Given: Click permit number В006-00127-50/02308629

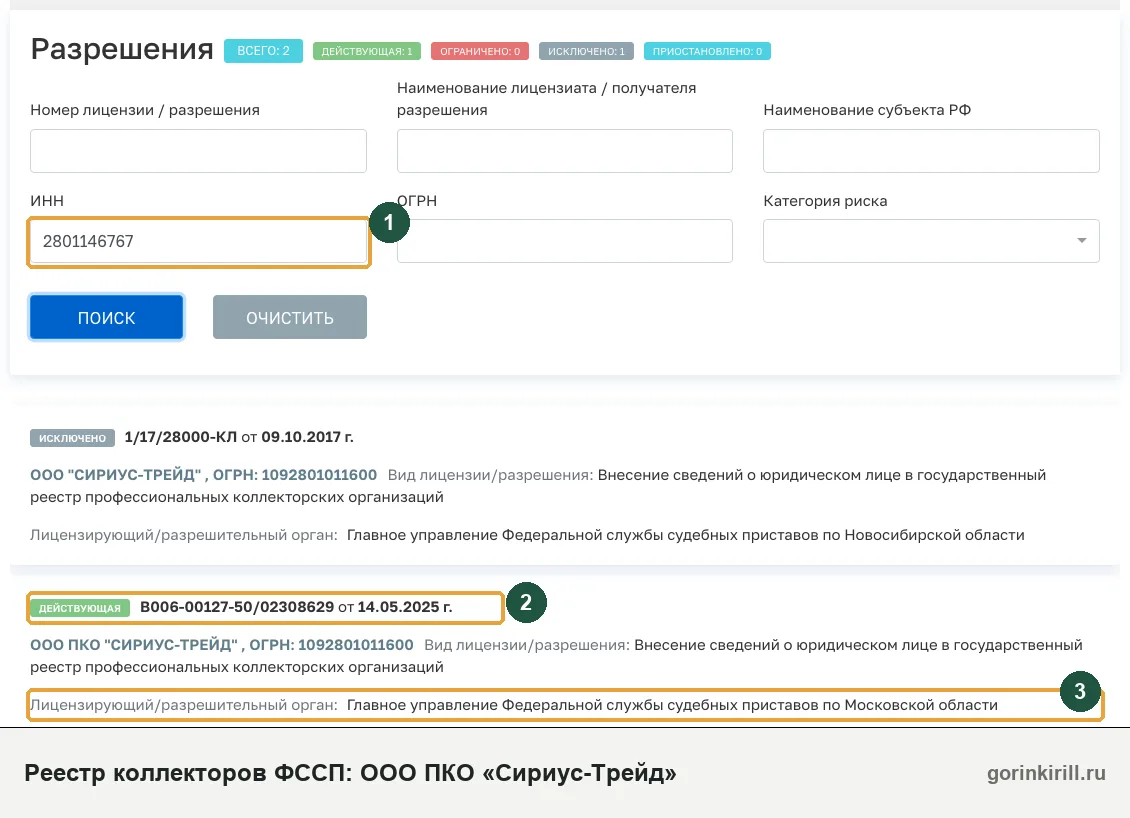Looking at the screenshot, I should [x=237, y=607].
